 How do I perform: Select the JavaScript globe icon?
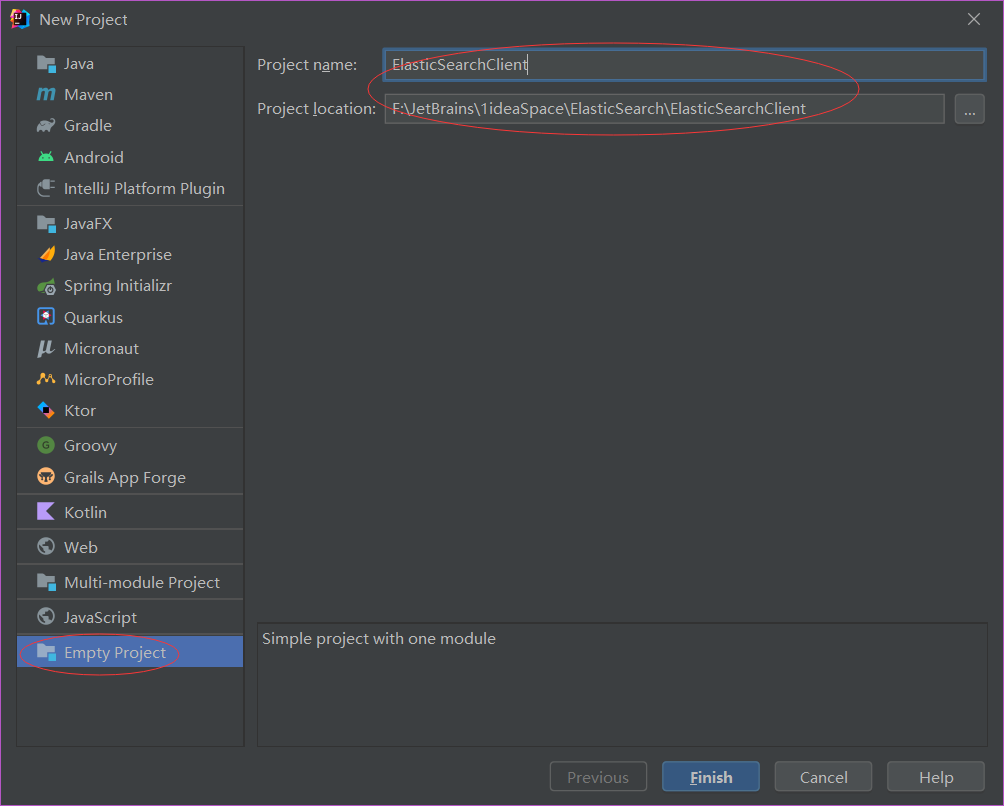[x=46, y=617]
